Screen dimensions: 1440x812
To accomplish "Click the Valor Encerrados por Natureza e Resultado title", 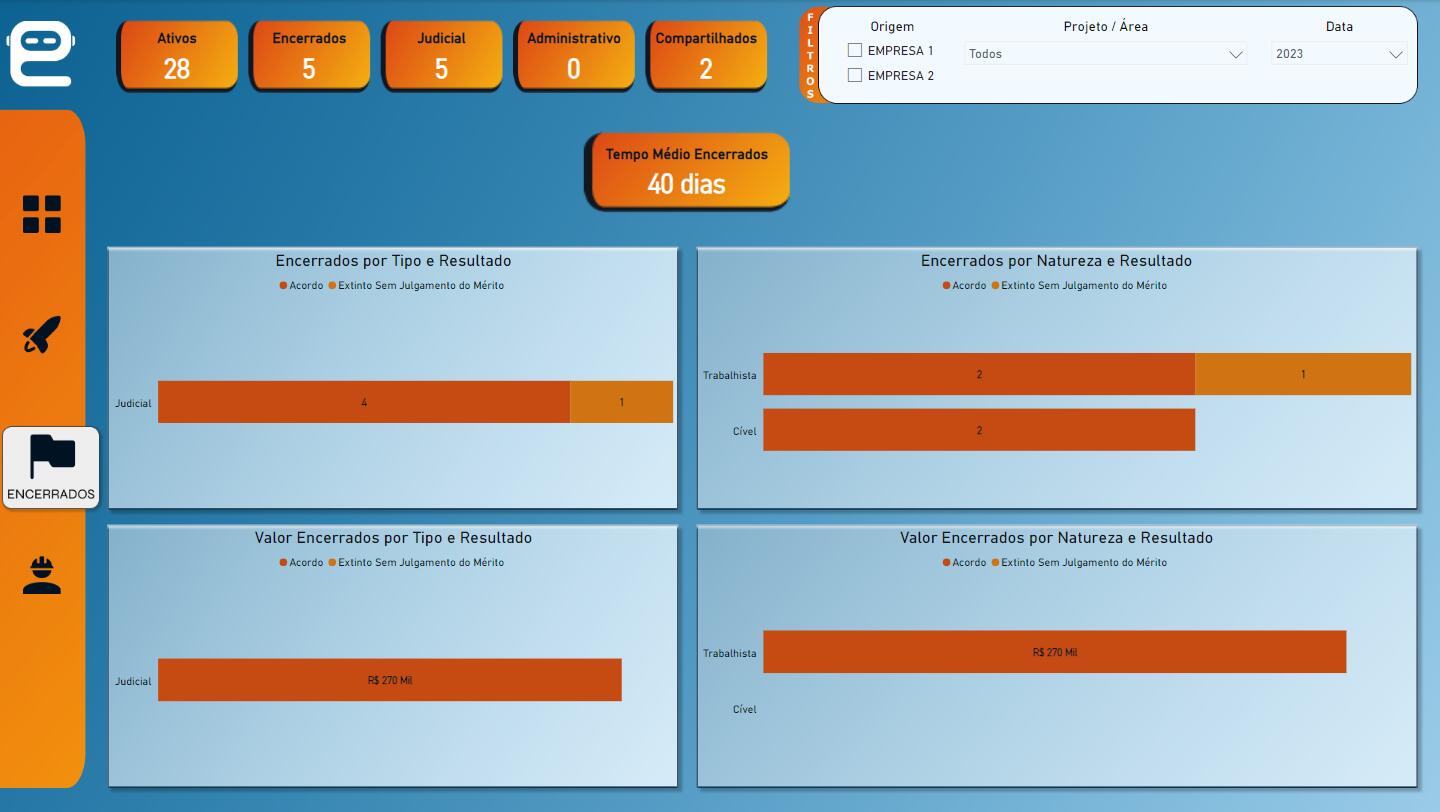I will click(1056, 538).
